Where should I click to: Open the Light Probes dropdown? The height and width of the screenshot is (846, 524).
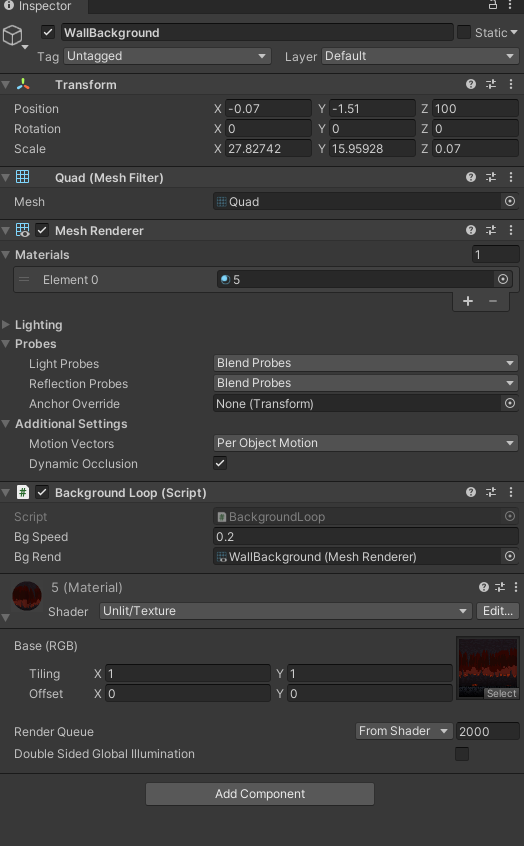[365, 363]
